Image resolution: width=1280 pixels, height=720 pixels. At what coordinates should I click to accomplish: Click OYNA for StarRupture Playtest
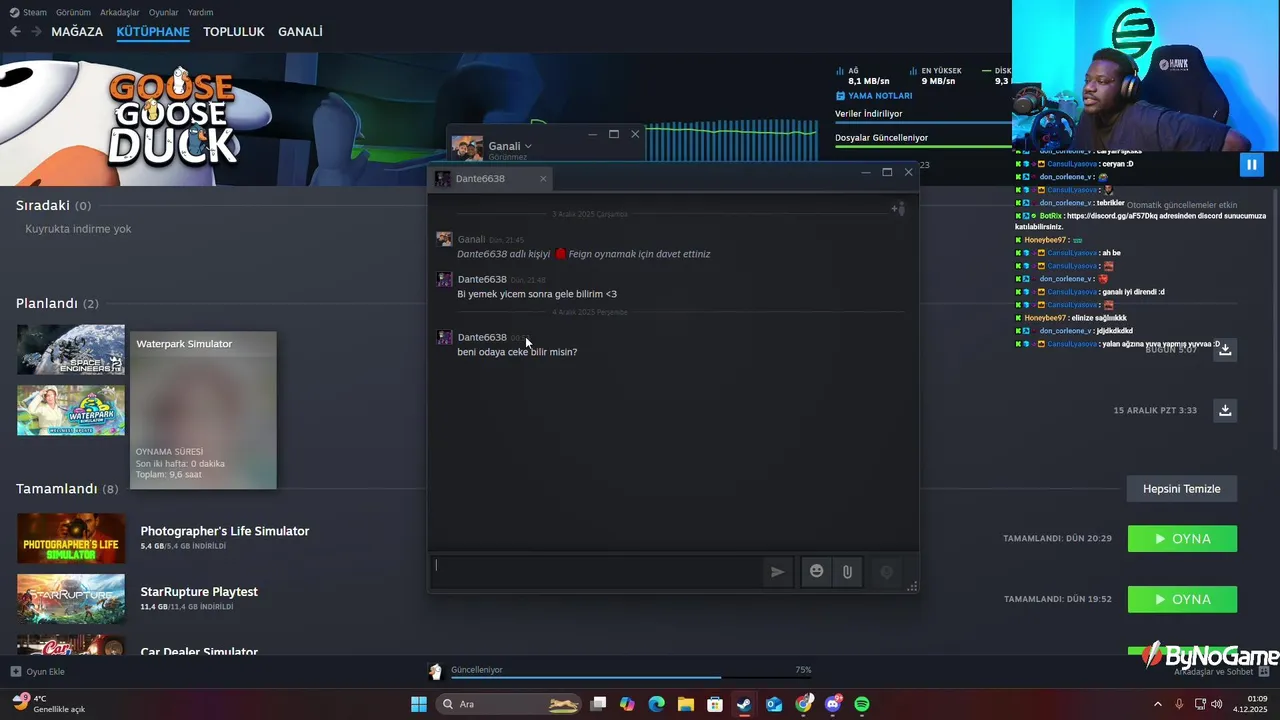click(x=1182, y=600)
